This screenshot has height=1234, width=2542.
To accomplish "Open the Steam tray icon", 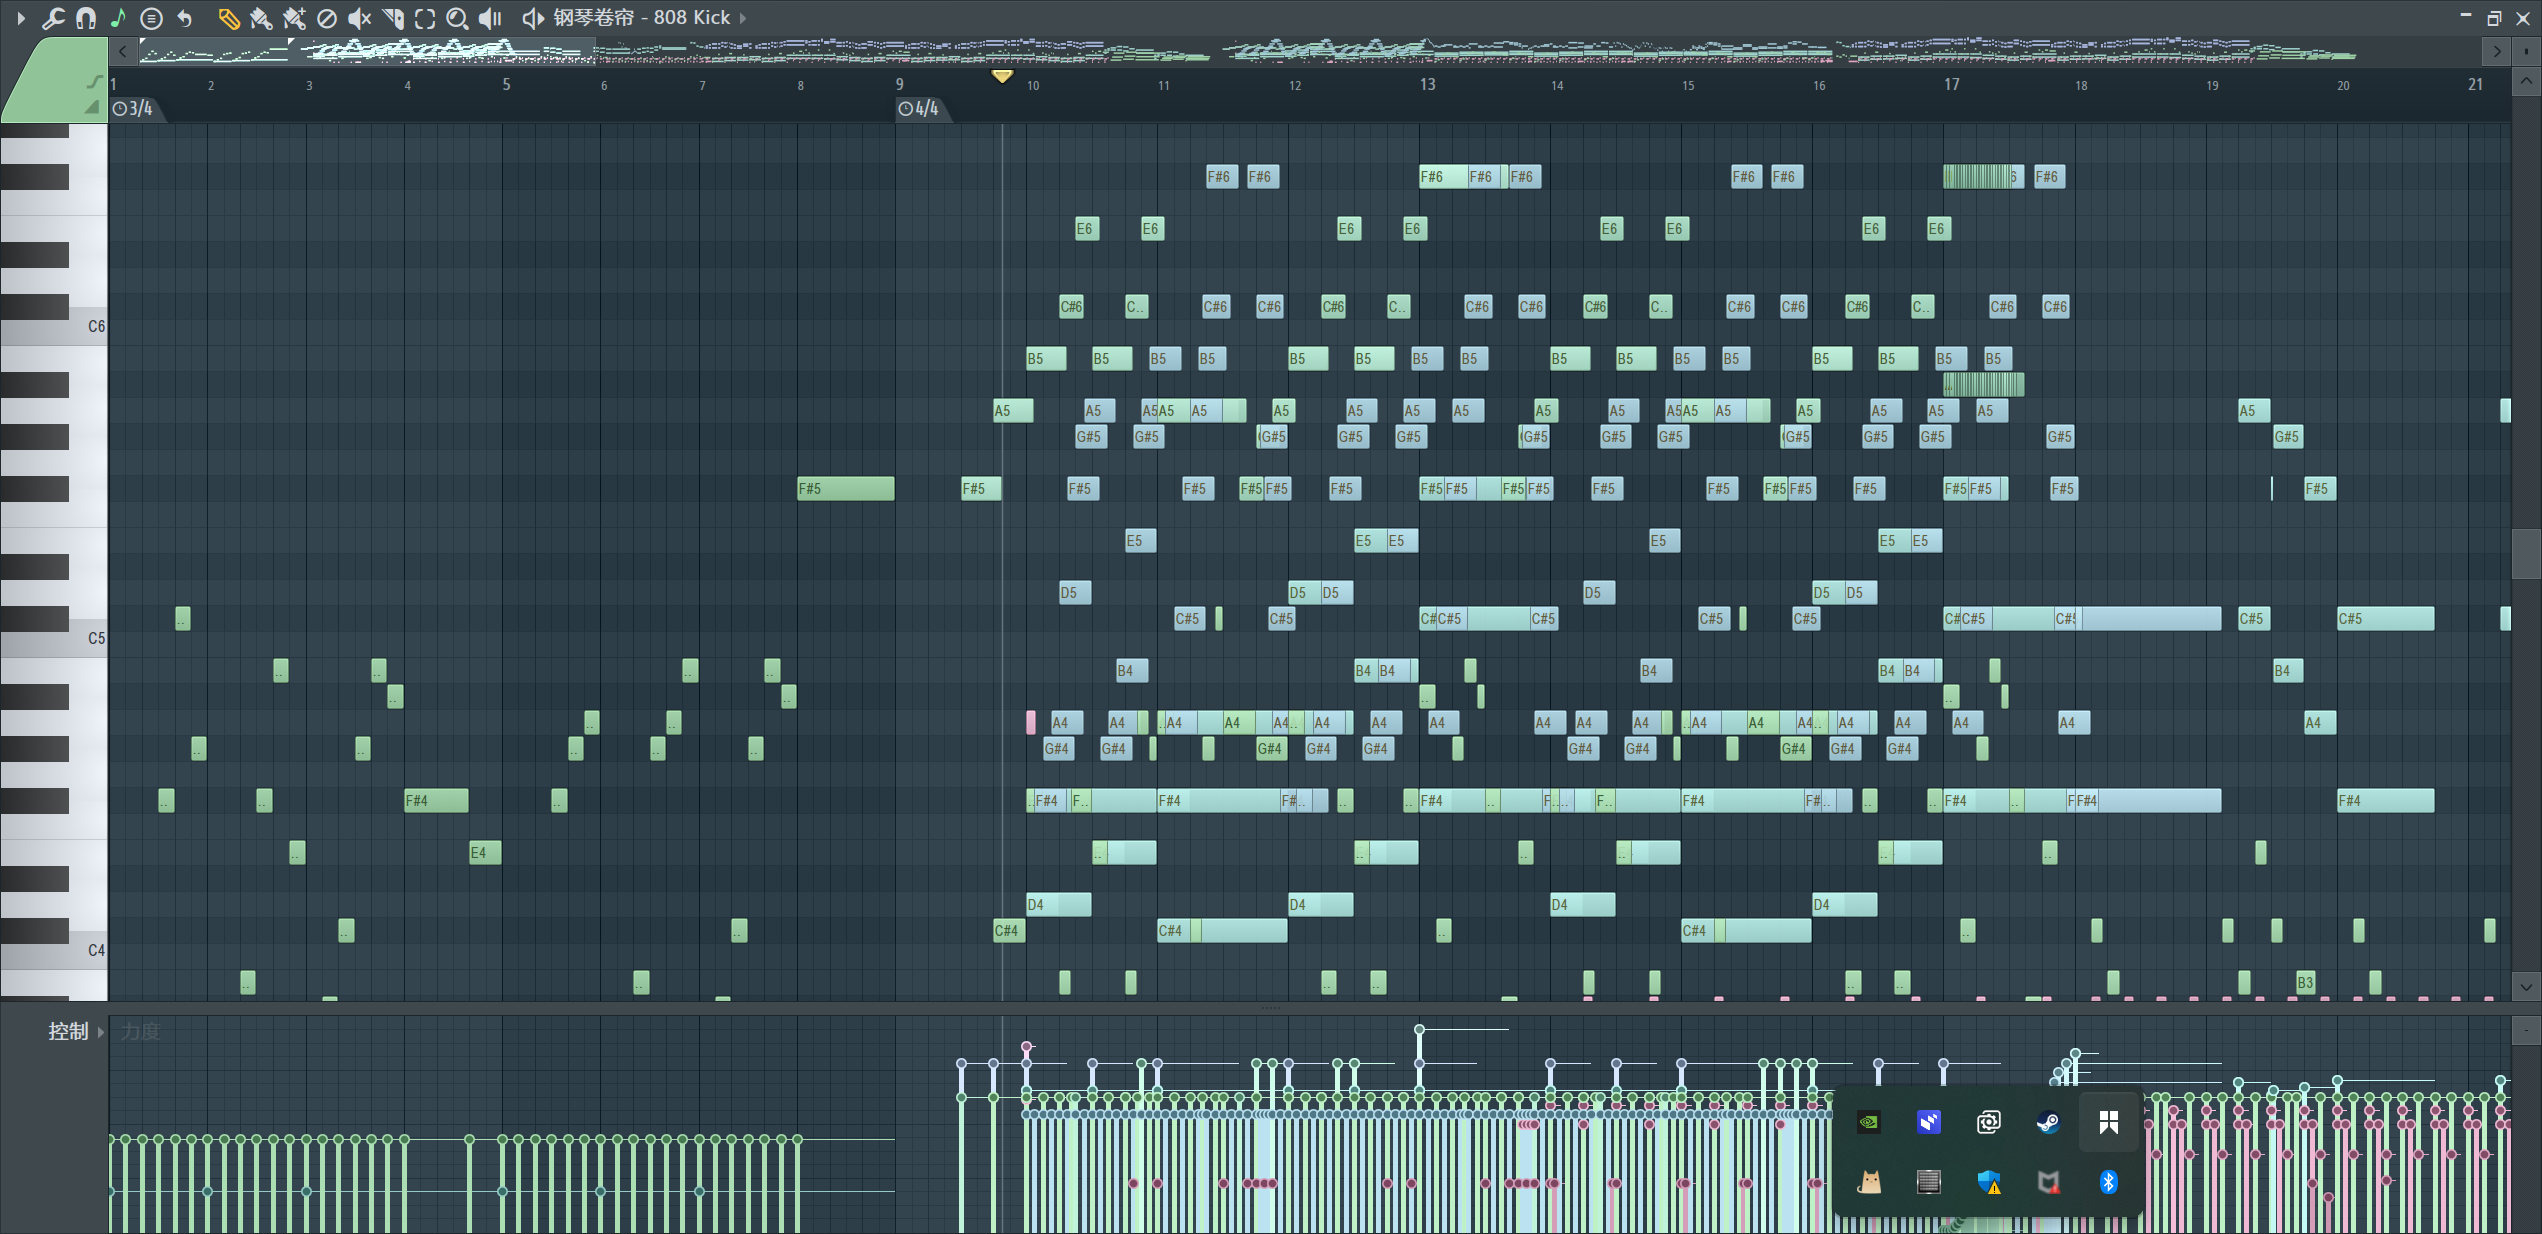I will [x=2048, y=1122].
